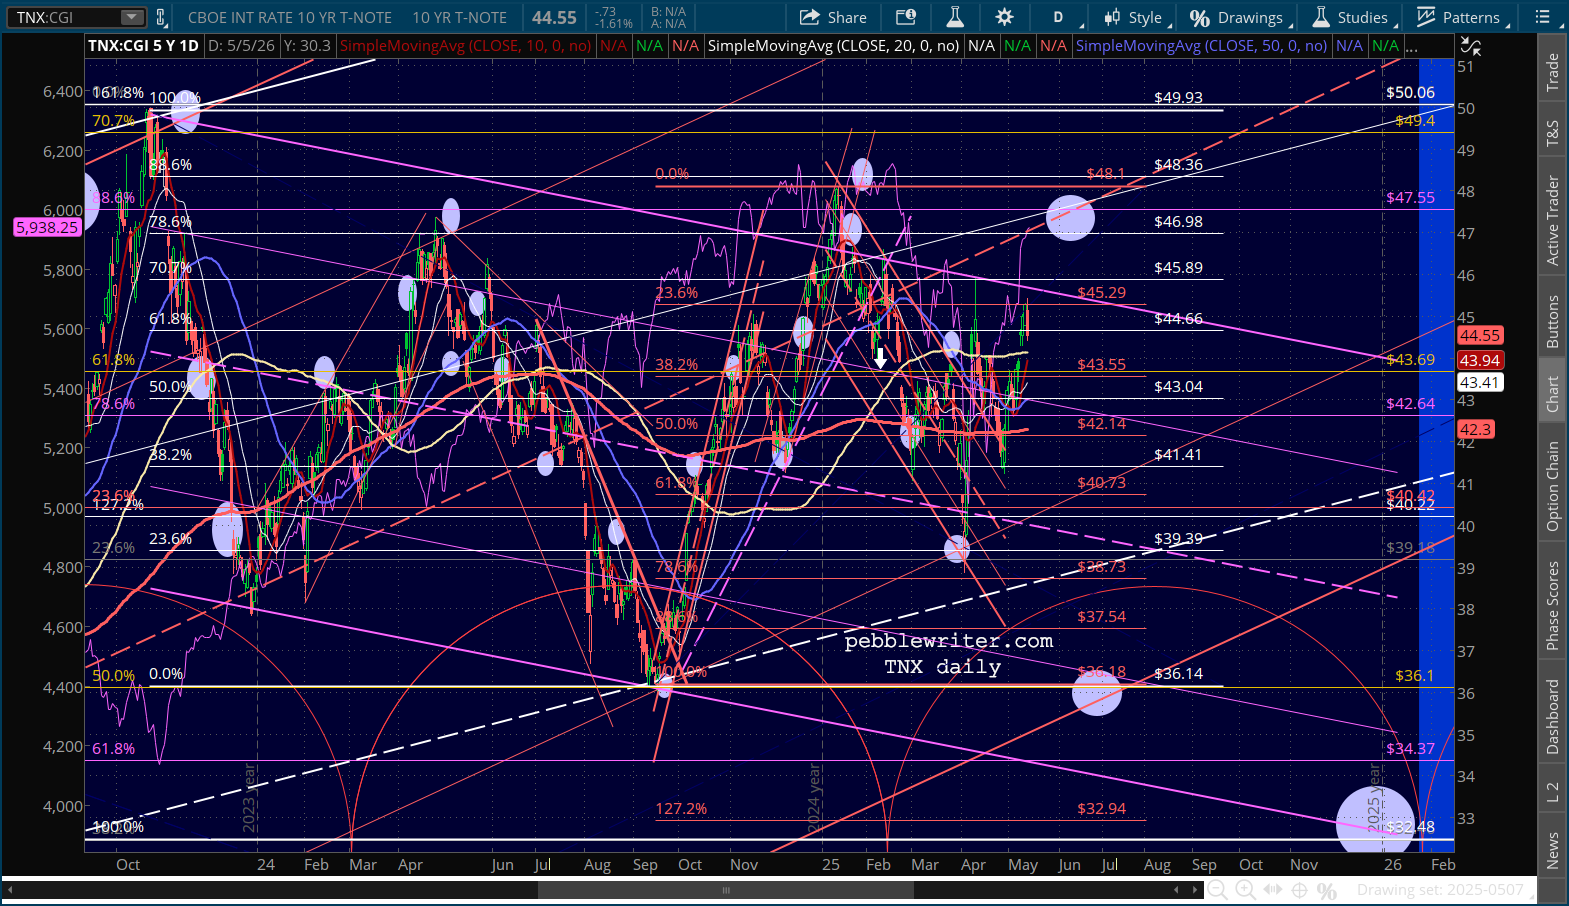The height and width of the screenshot is (906, 1569).
Task: Click the symbol link icon beside TNX:CGI
Action: [x=161, y=17]
